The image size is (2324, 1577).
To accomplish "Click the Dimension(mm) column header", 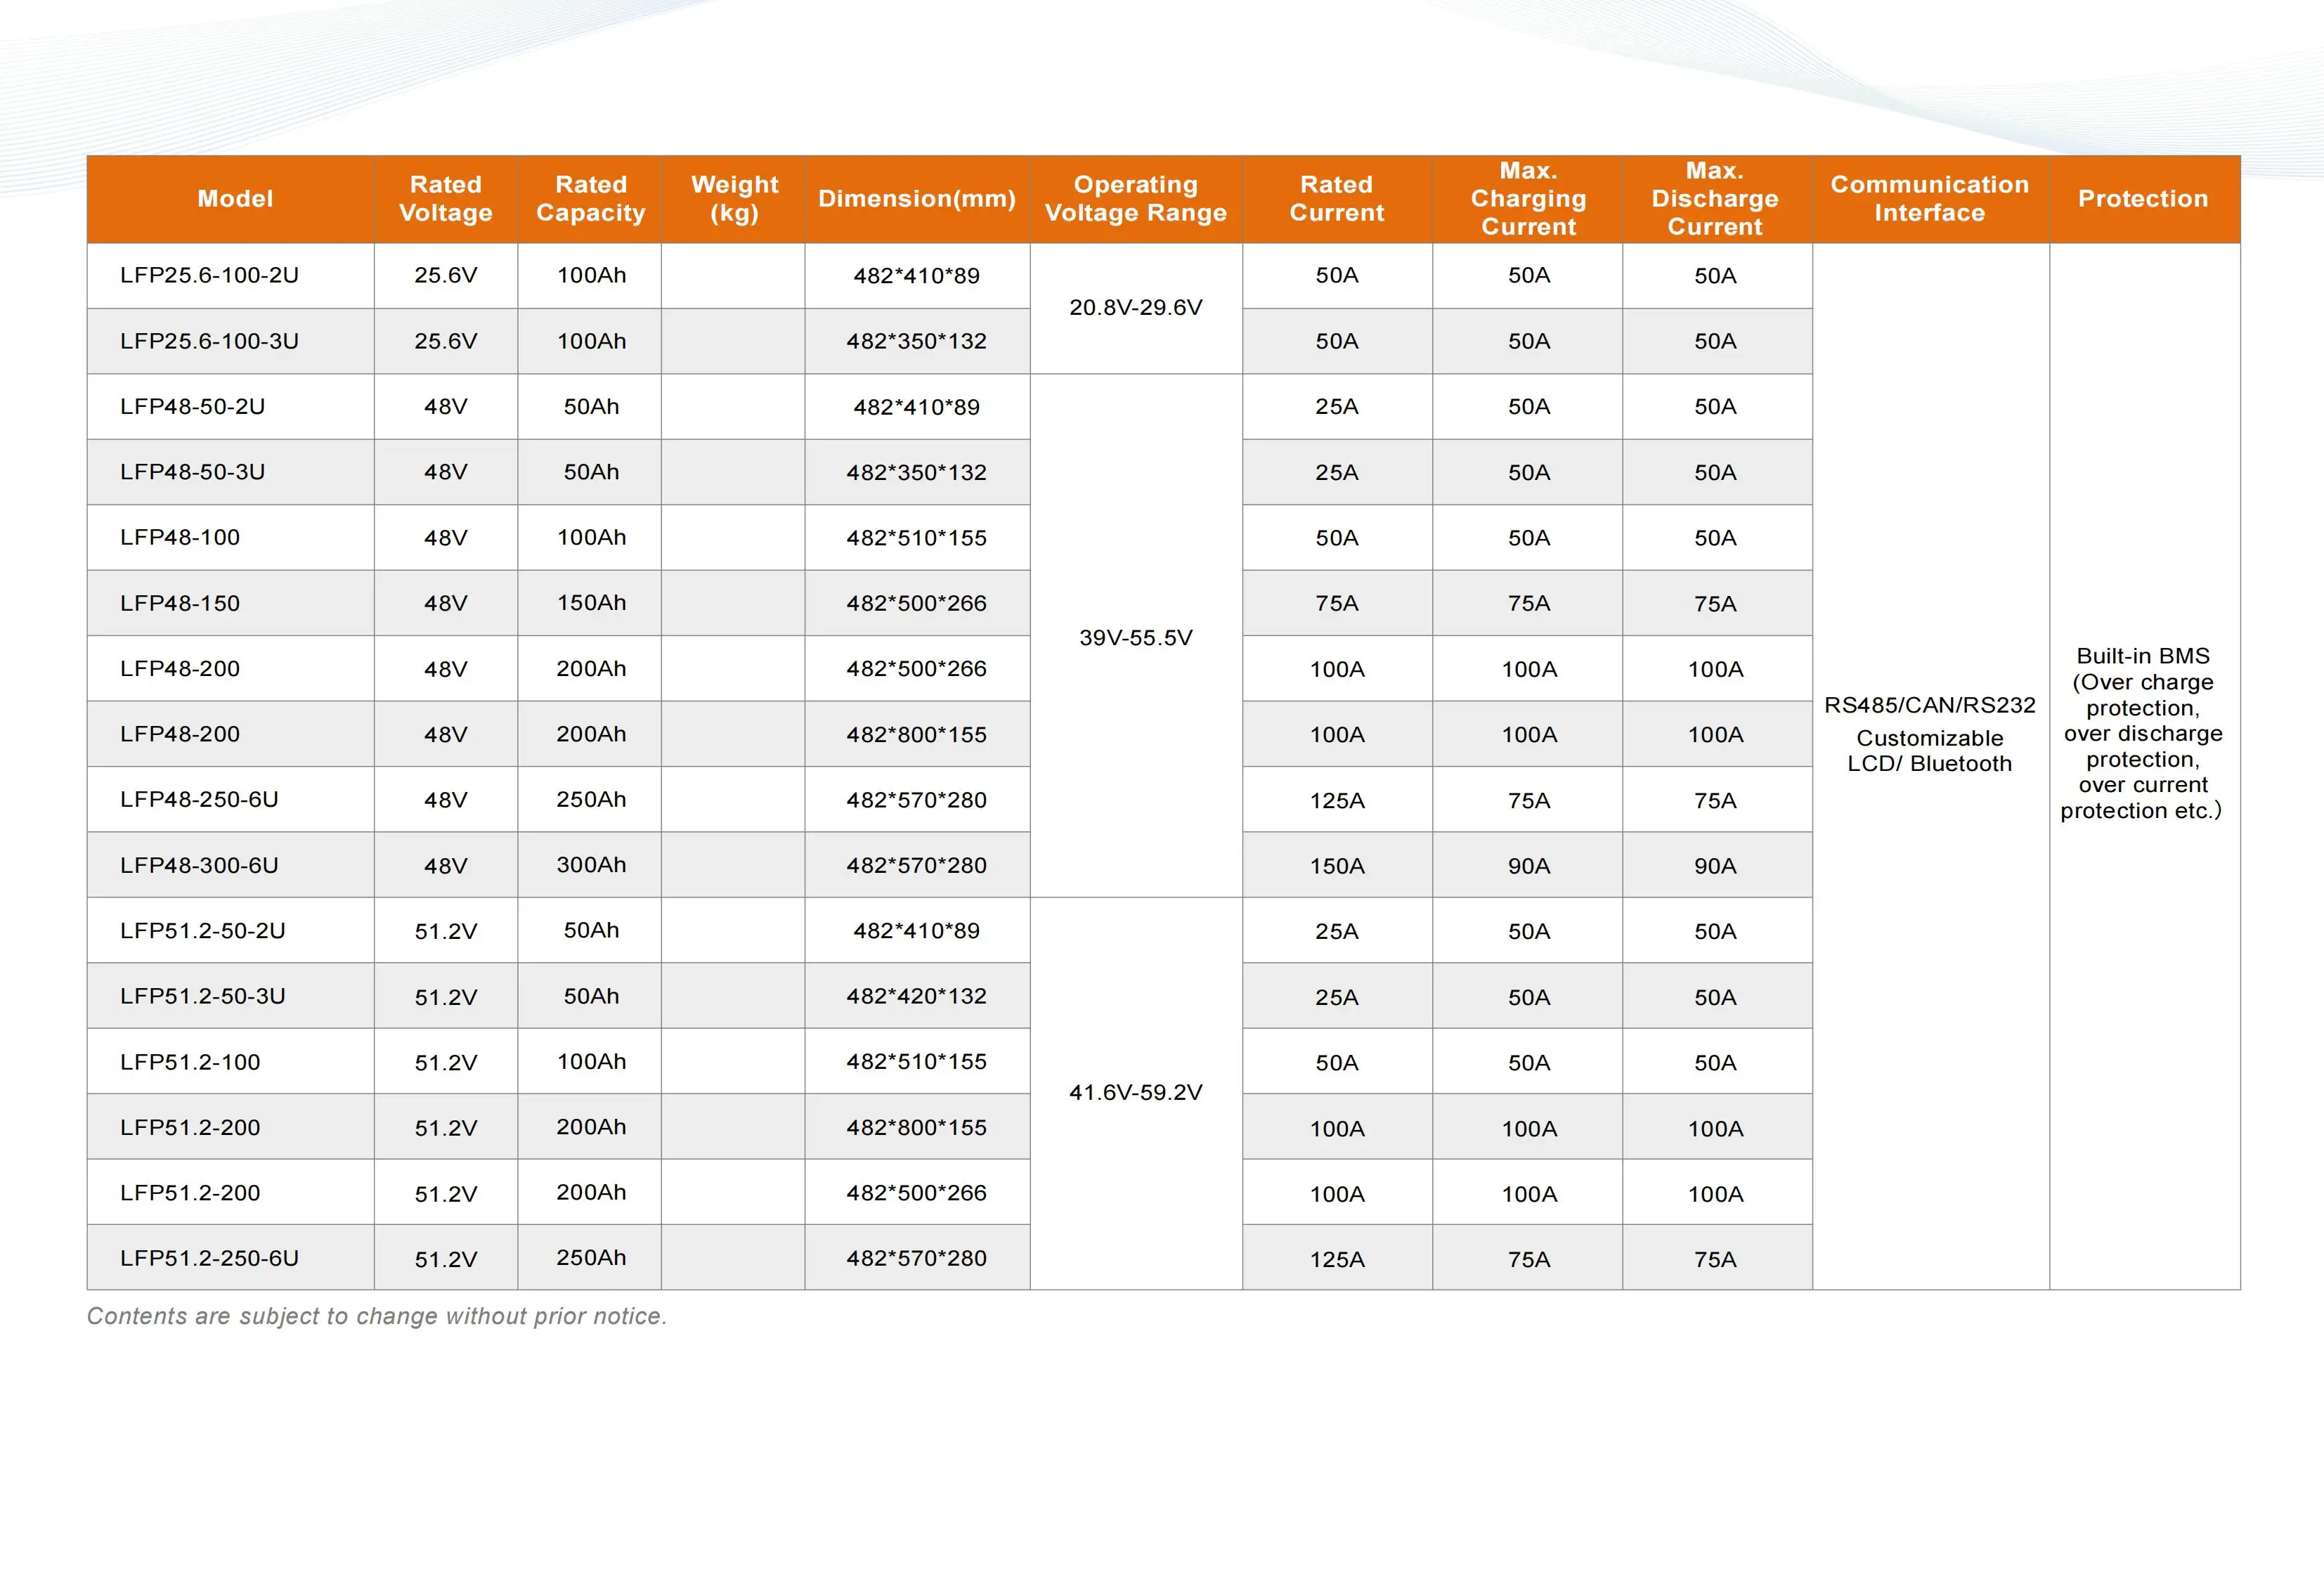I will [x=917, y=198].
